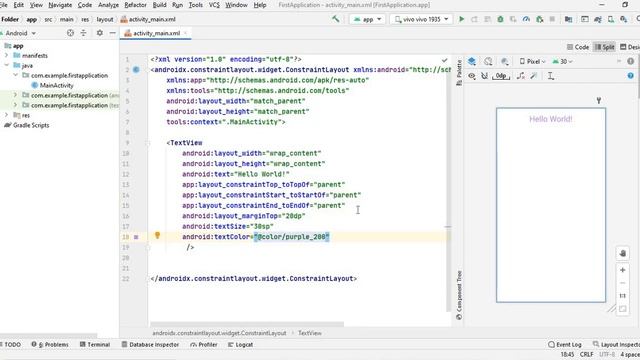Open the vivo vivo 1935 device dropdown
The width and height of the screenshot is (640, 360).
421,19
